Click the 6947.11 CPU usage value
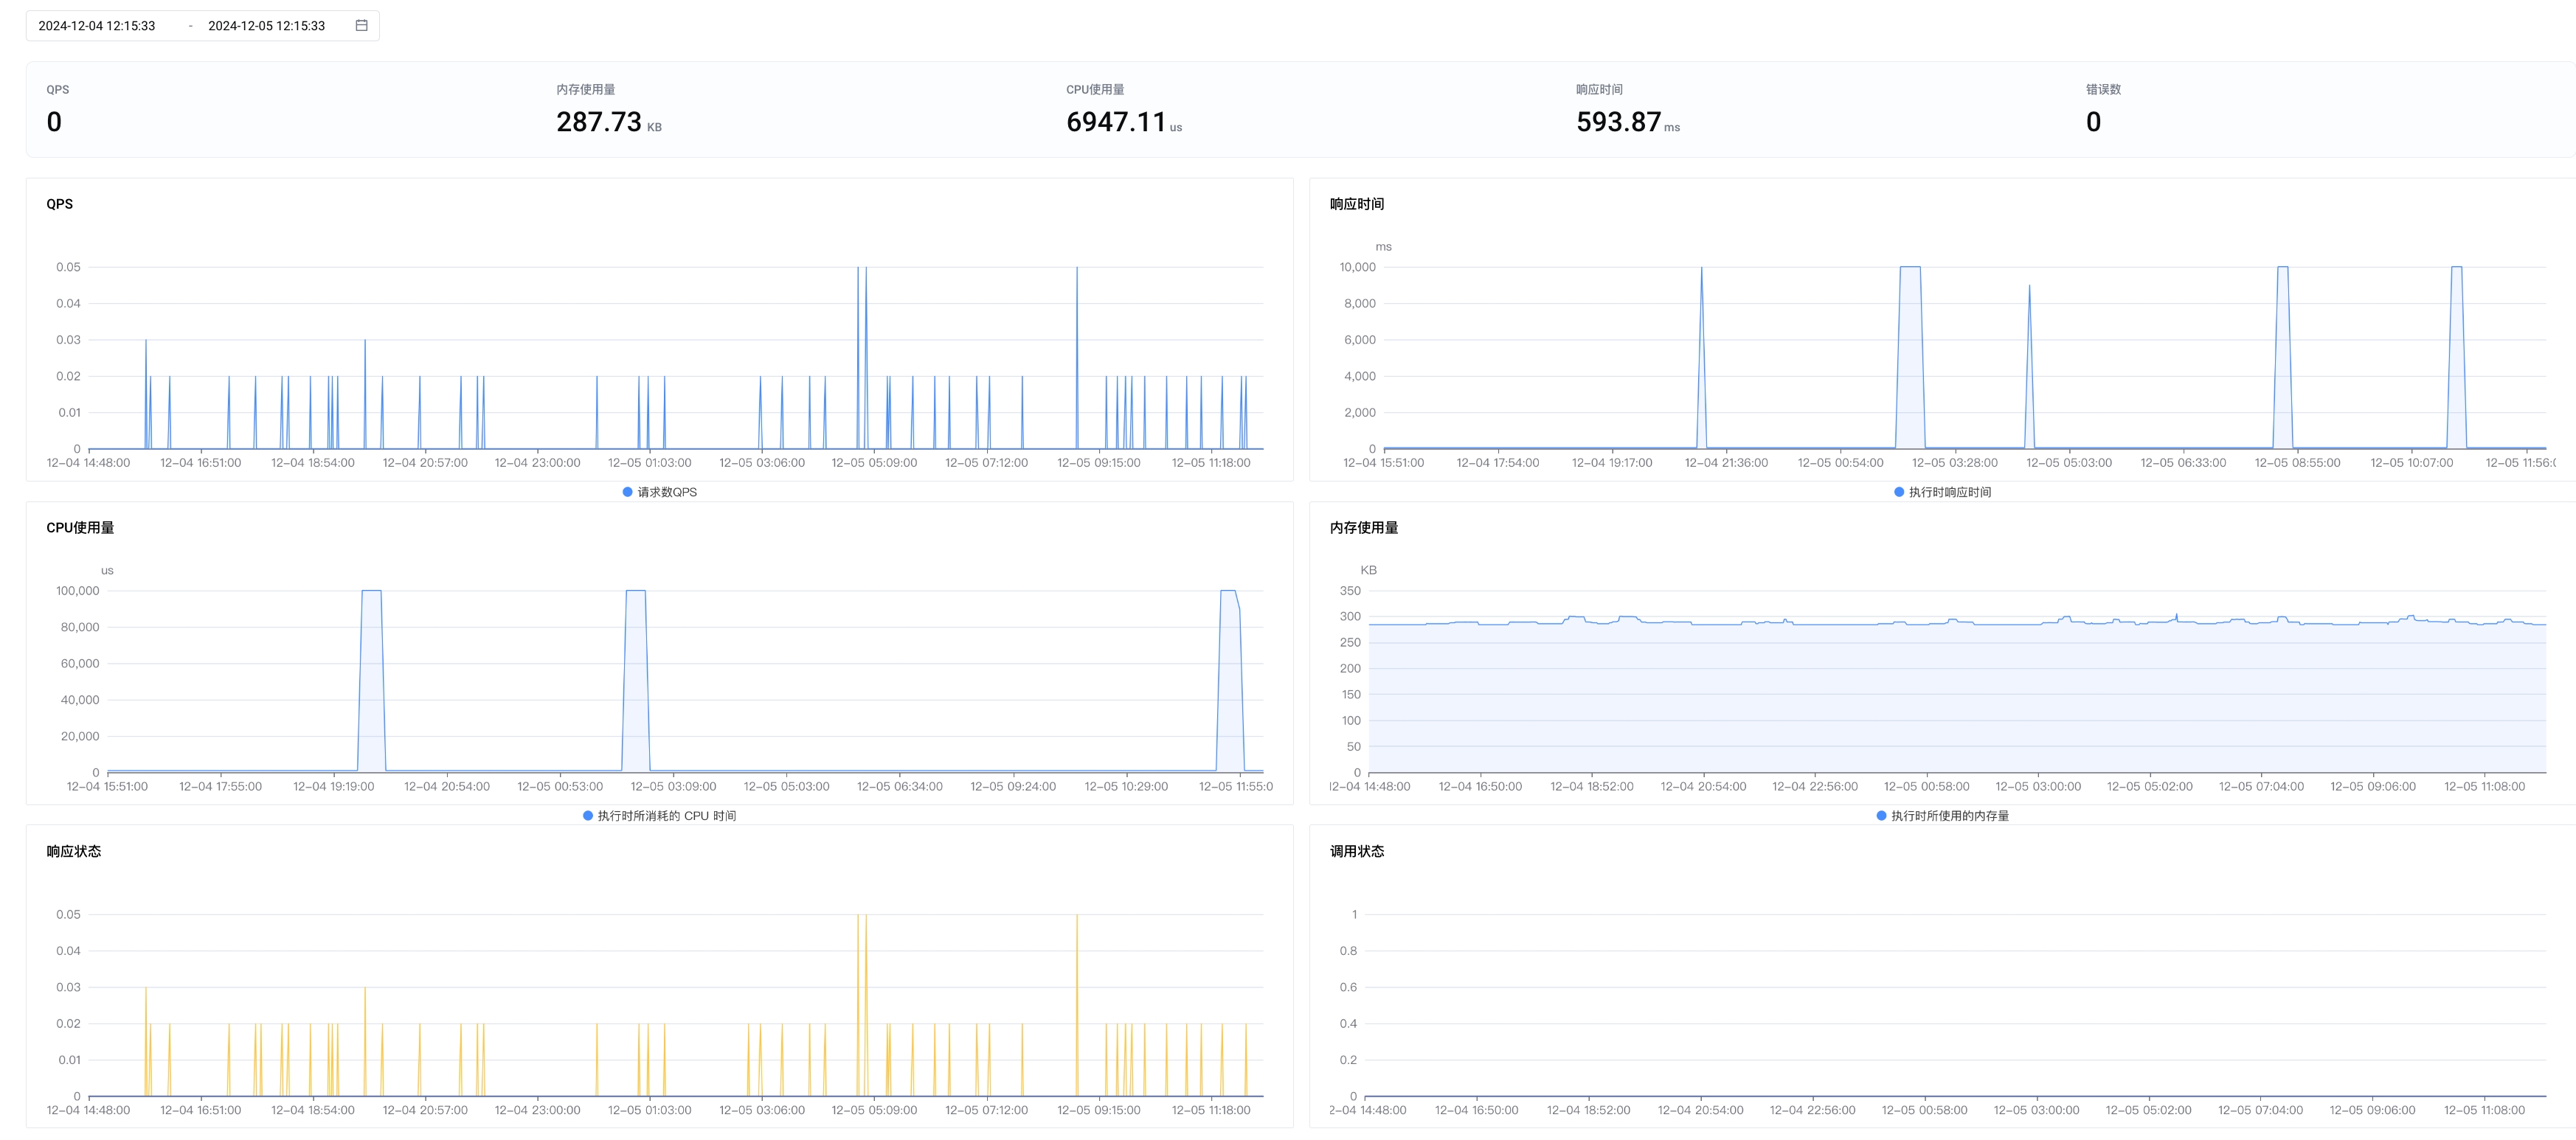2576x1140 pixels. click(1116, 122)
